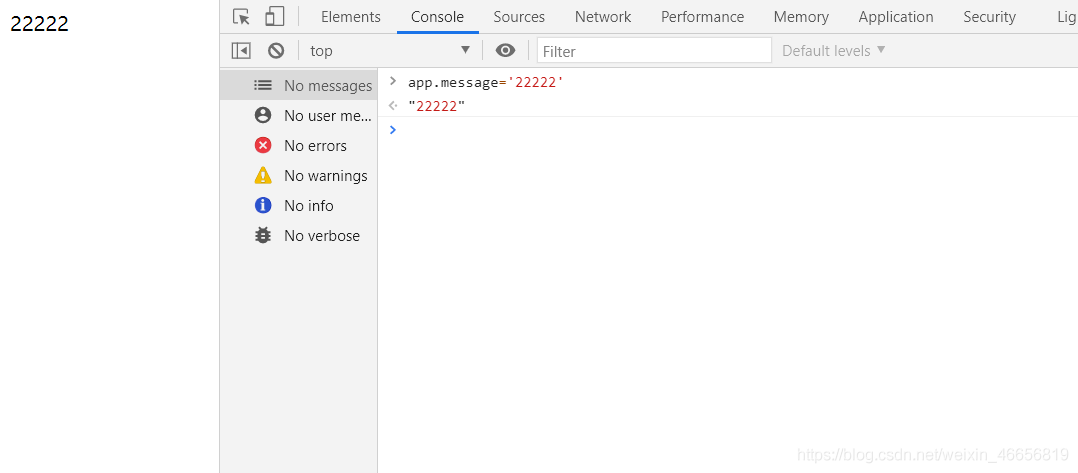Clear the console with the ban icon
The image size is (1078, 473).
point(276,50)
